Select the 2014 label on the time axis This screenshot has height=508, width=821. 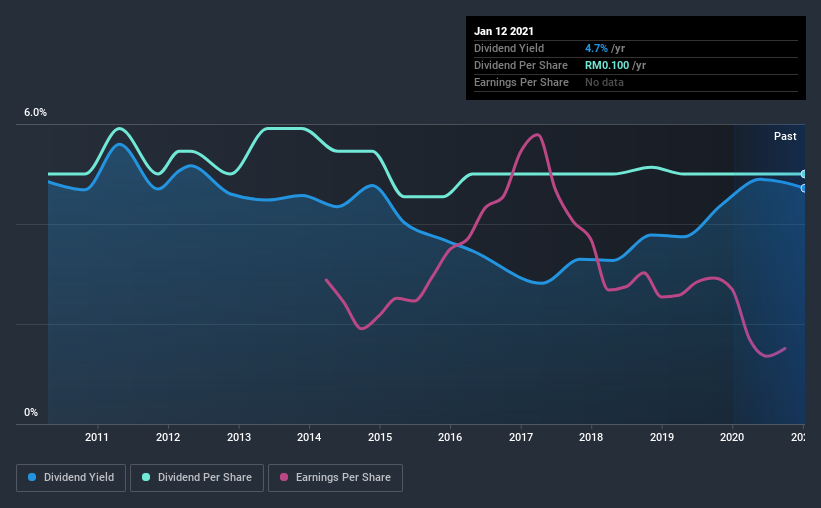[309, 437]
